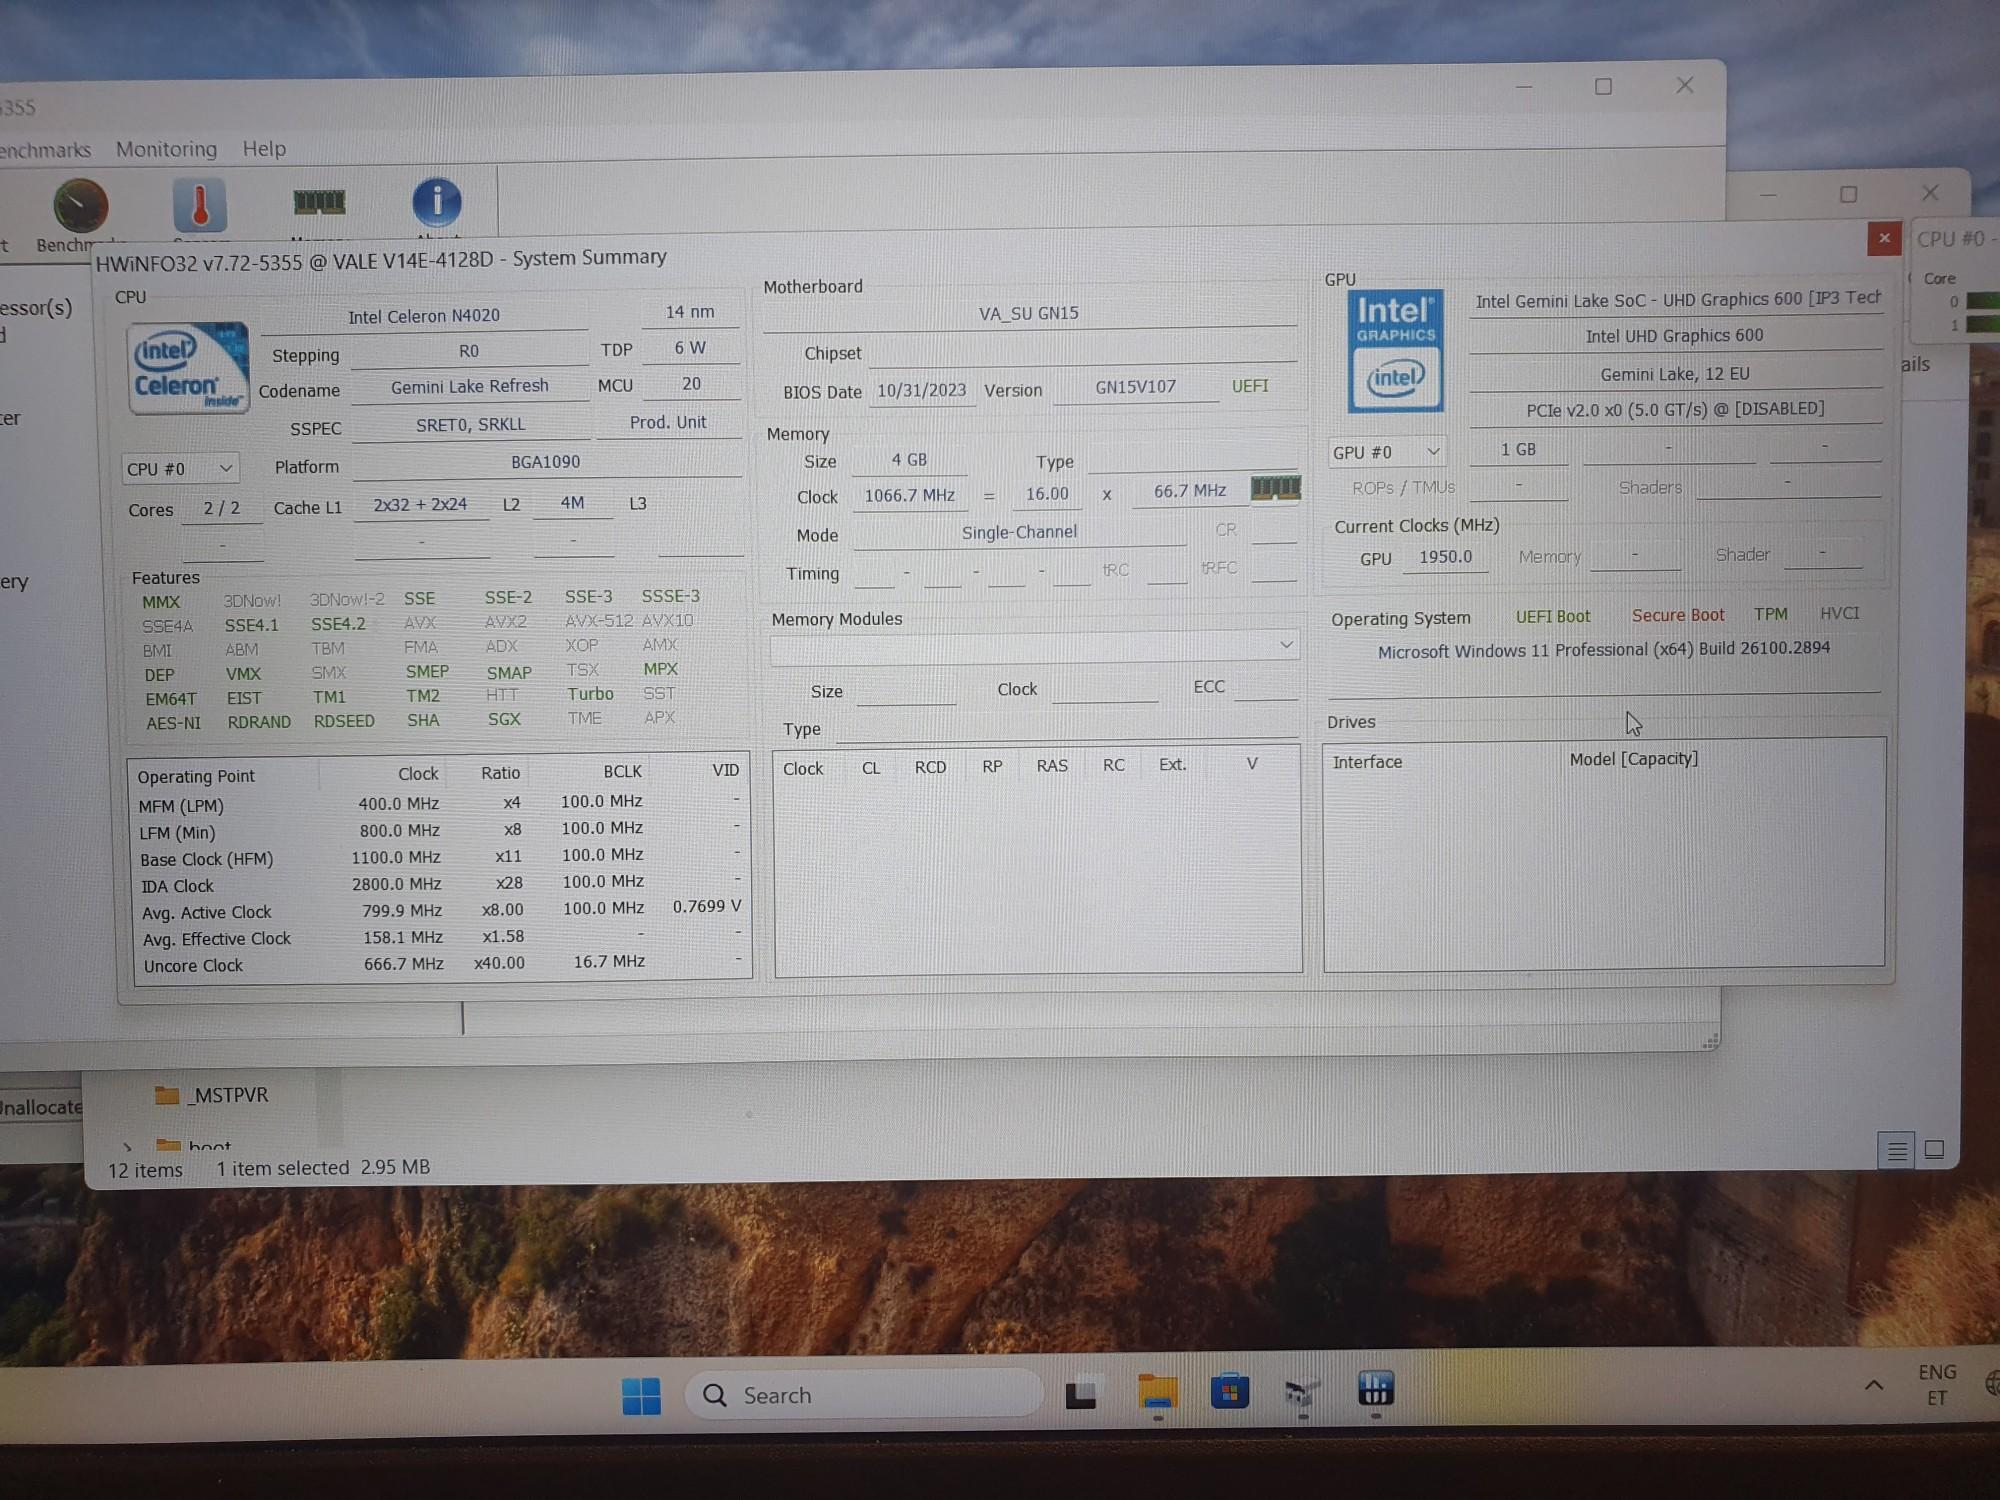This screenshot has width=2000, height=1500.
Task: Click the BIOS version 'GN15V107'
Action: click(x=1136, y=387)
